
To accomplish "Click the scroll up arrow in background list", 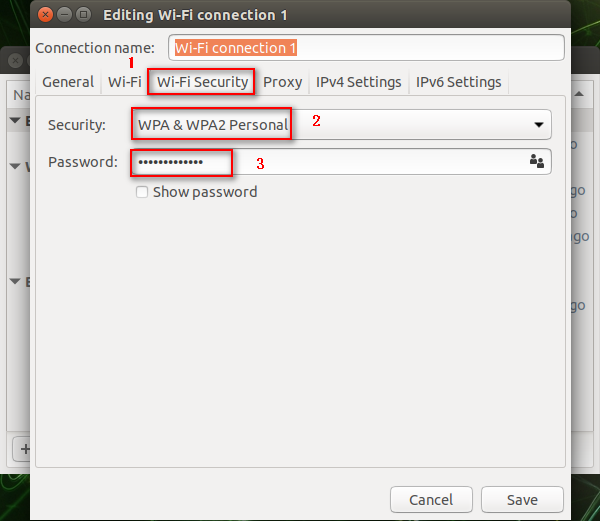I will pyautogui.click(x=579, y=94).
